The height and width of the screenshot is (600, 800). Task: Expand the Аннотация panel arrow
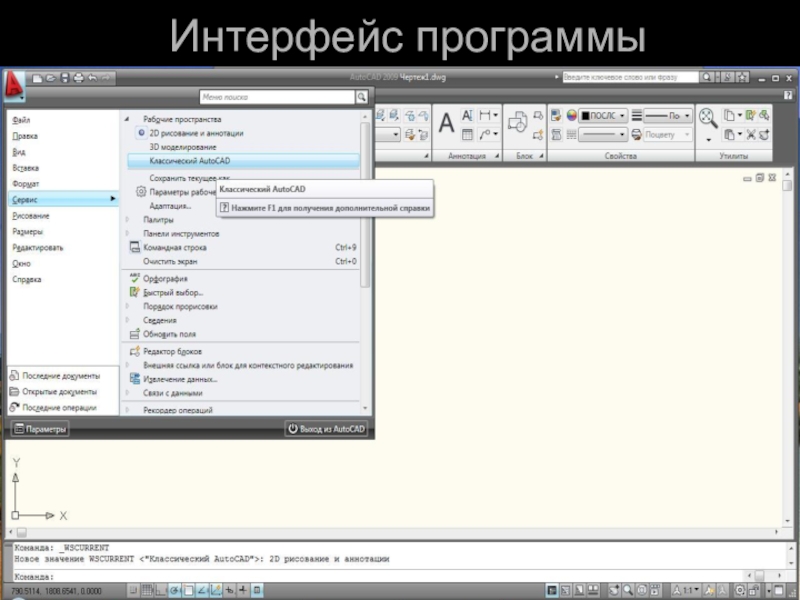[496, 156]
